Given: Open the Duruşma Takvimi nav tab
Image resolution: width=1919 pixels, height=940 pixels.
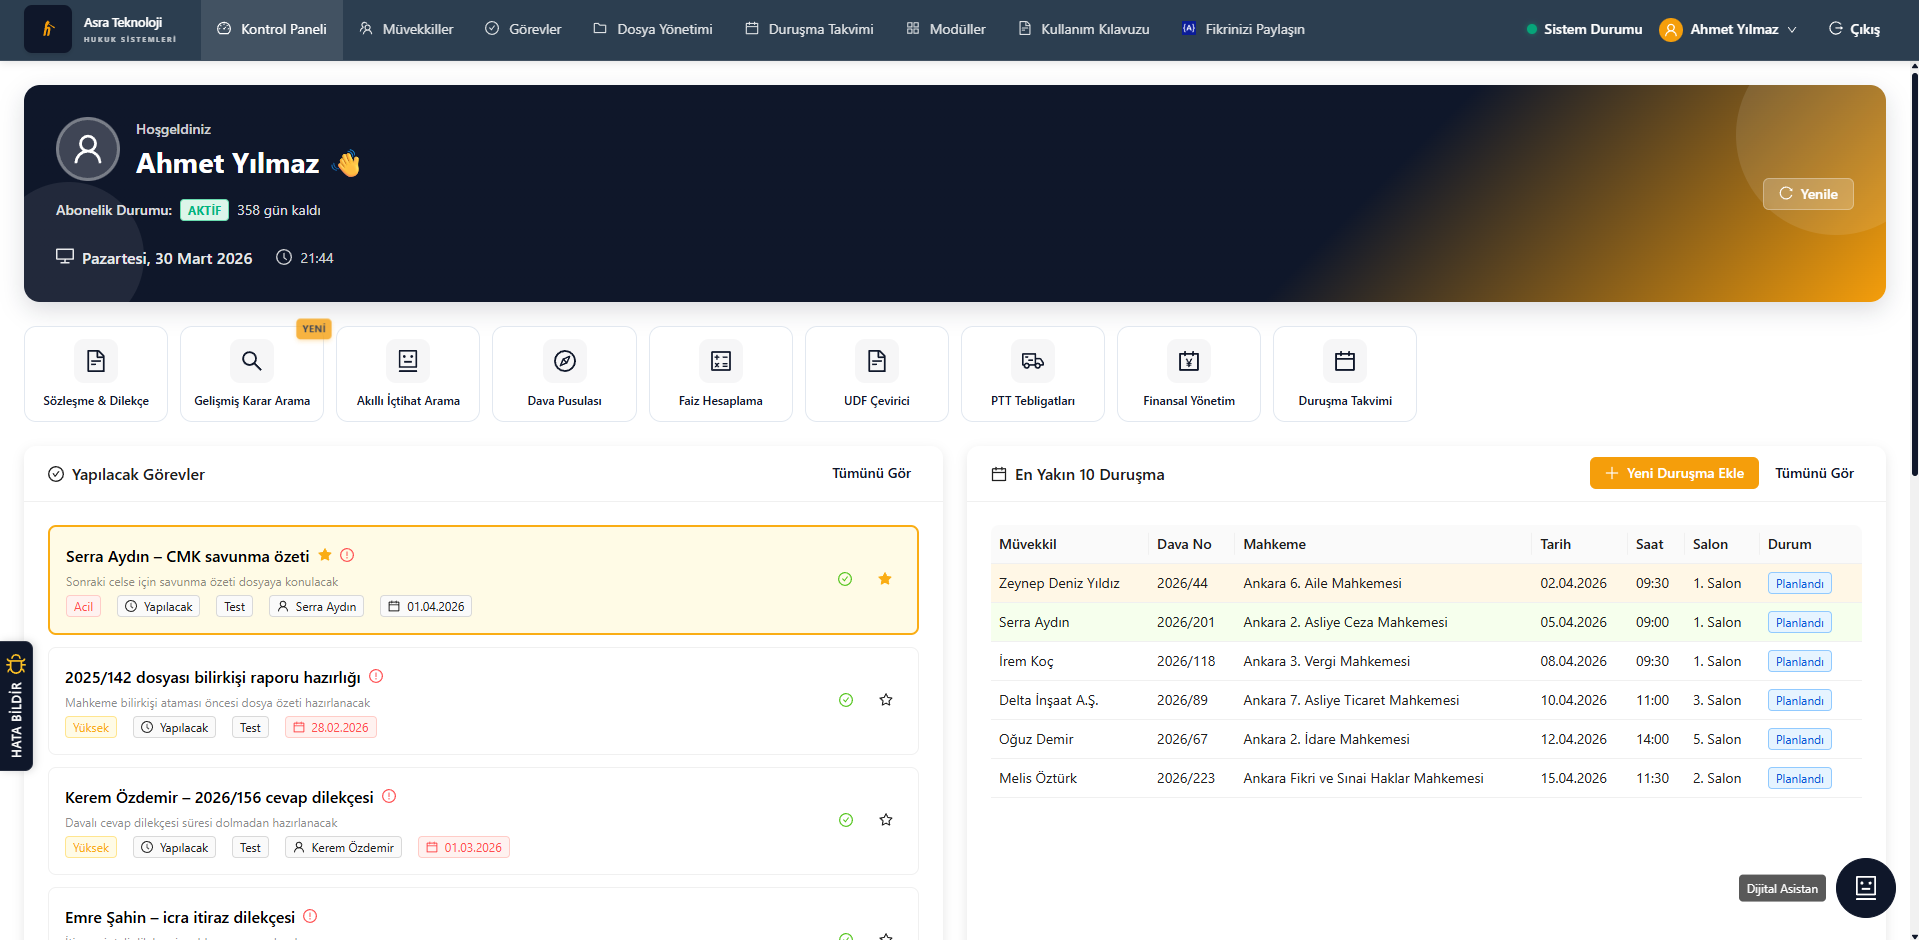Looking at the screenshot, I should pos(809,29).
